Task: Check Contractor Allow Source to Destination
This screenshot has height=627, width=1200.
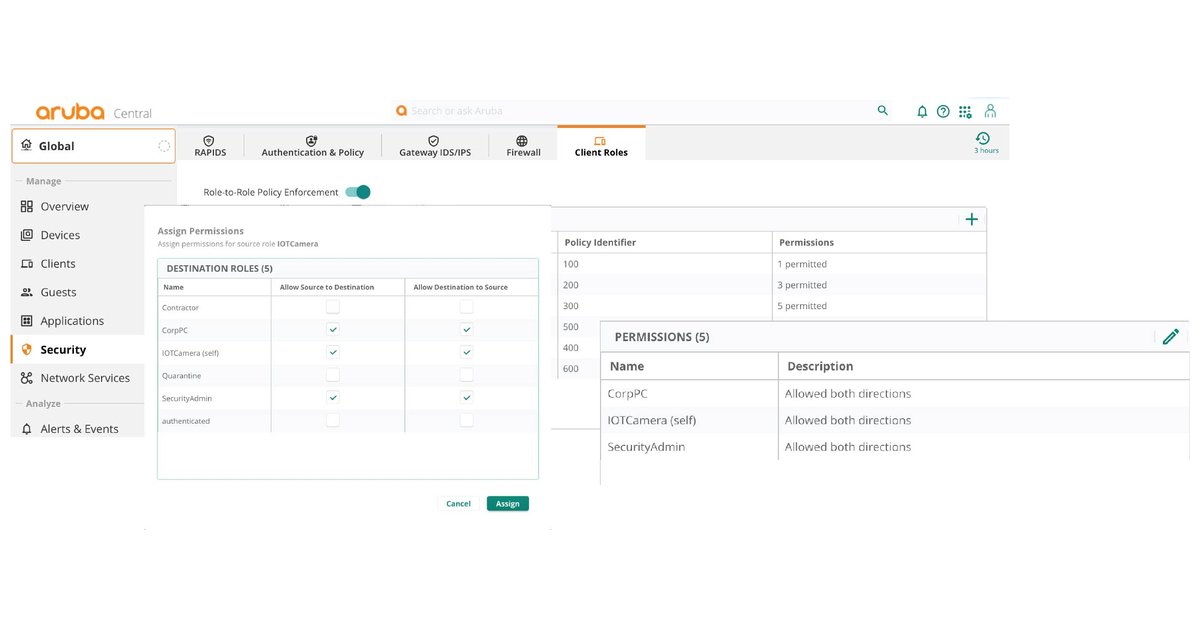Action: [333, 307]
